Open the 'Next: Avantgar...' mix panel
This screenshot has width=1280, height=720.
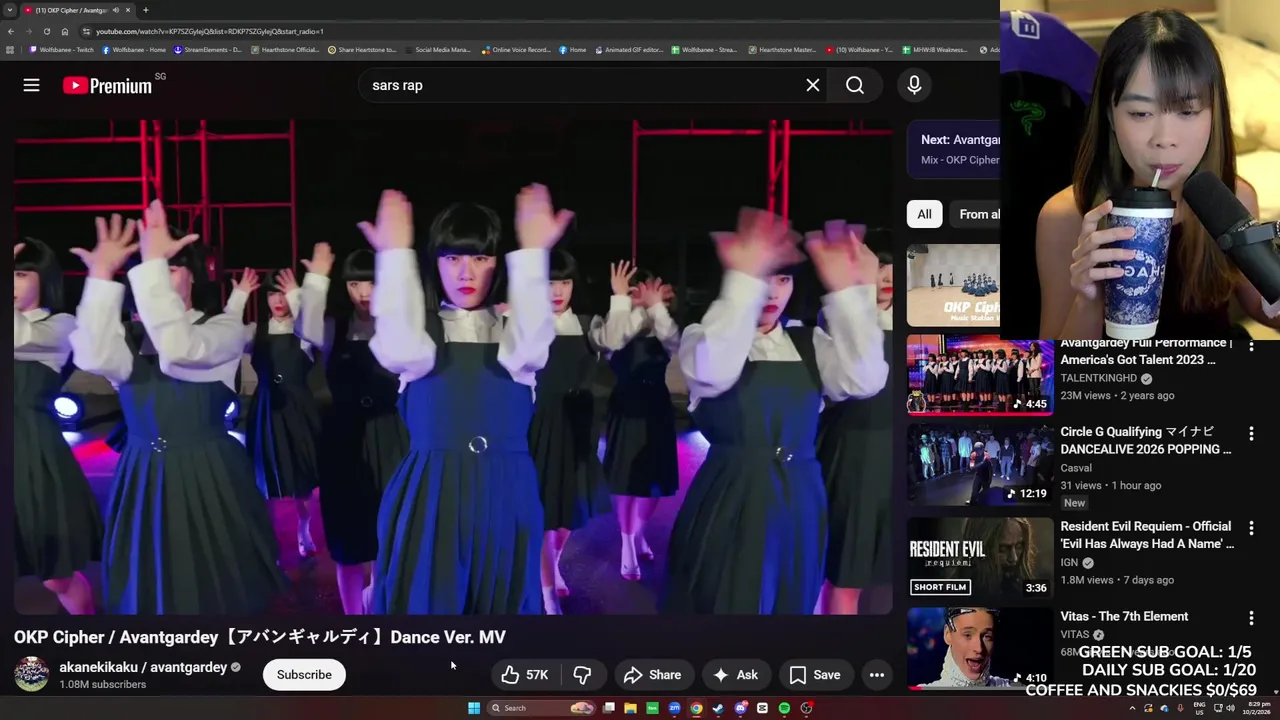pyautogui.click(x=953, y=149)
